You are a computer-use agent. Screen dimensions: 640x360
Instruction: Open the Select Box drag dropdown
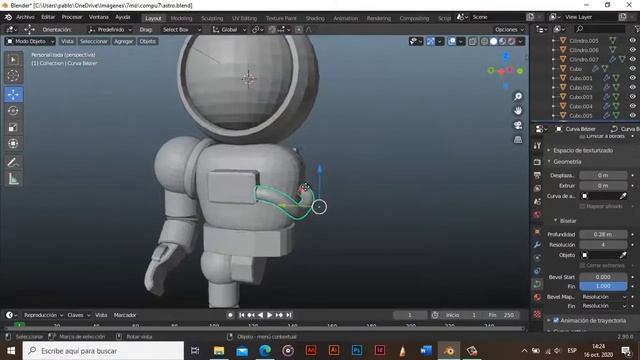tap(182, 29)
